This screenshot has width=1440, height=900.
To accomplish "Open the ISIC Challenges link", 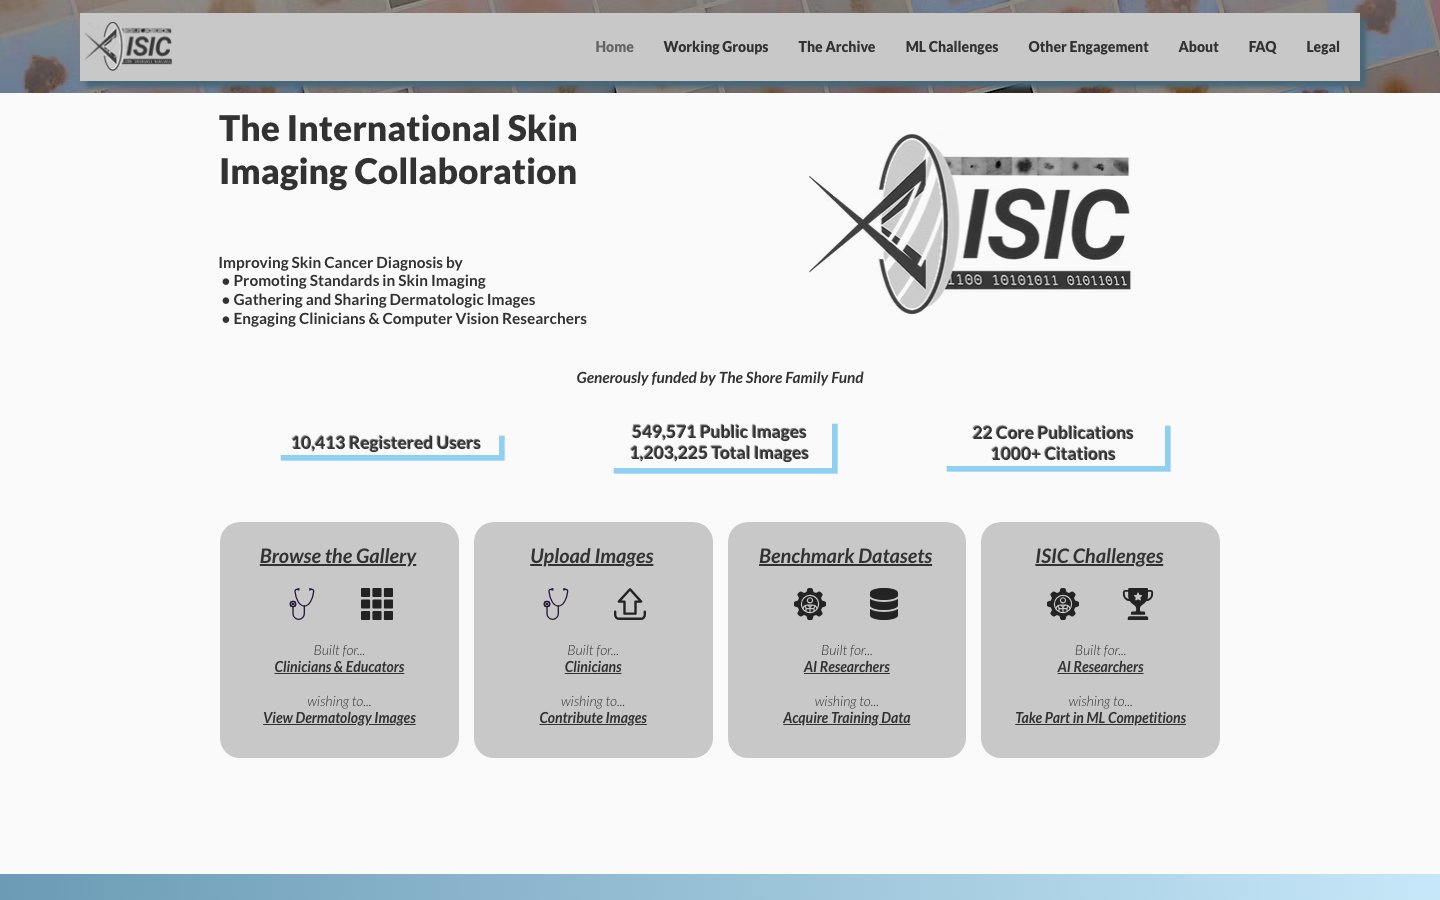I will pyautogui.click(x=1100, y=556).
